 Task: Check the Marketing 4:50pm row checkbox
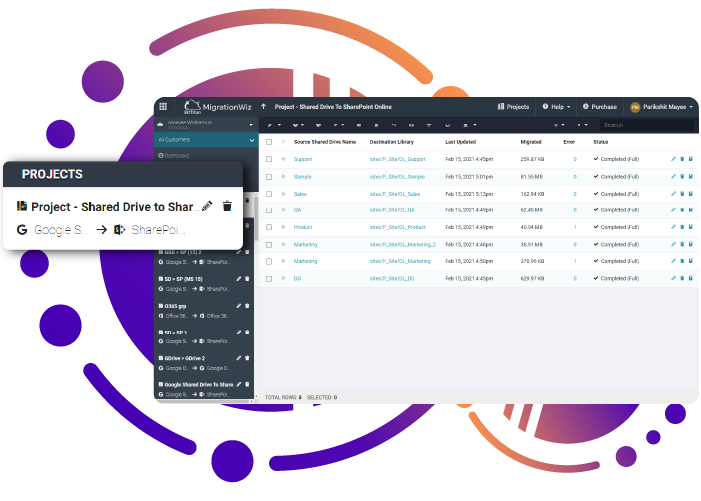pos(269,261)
